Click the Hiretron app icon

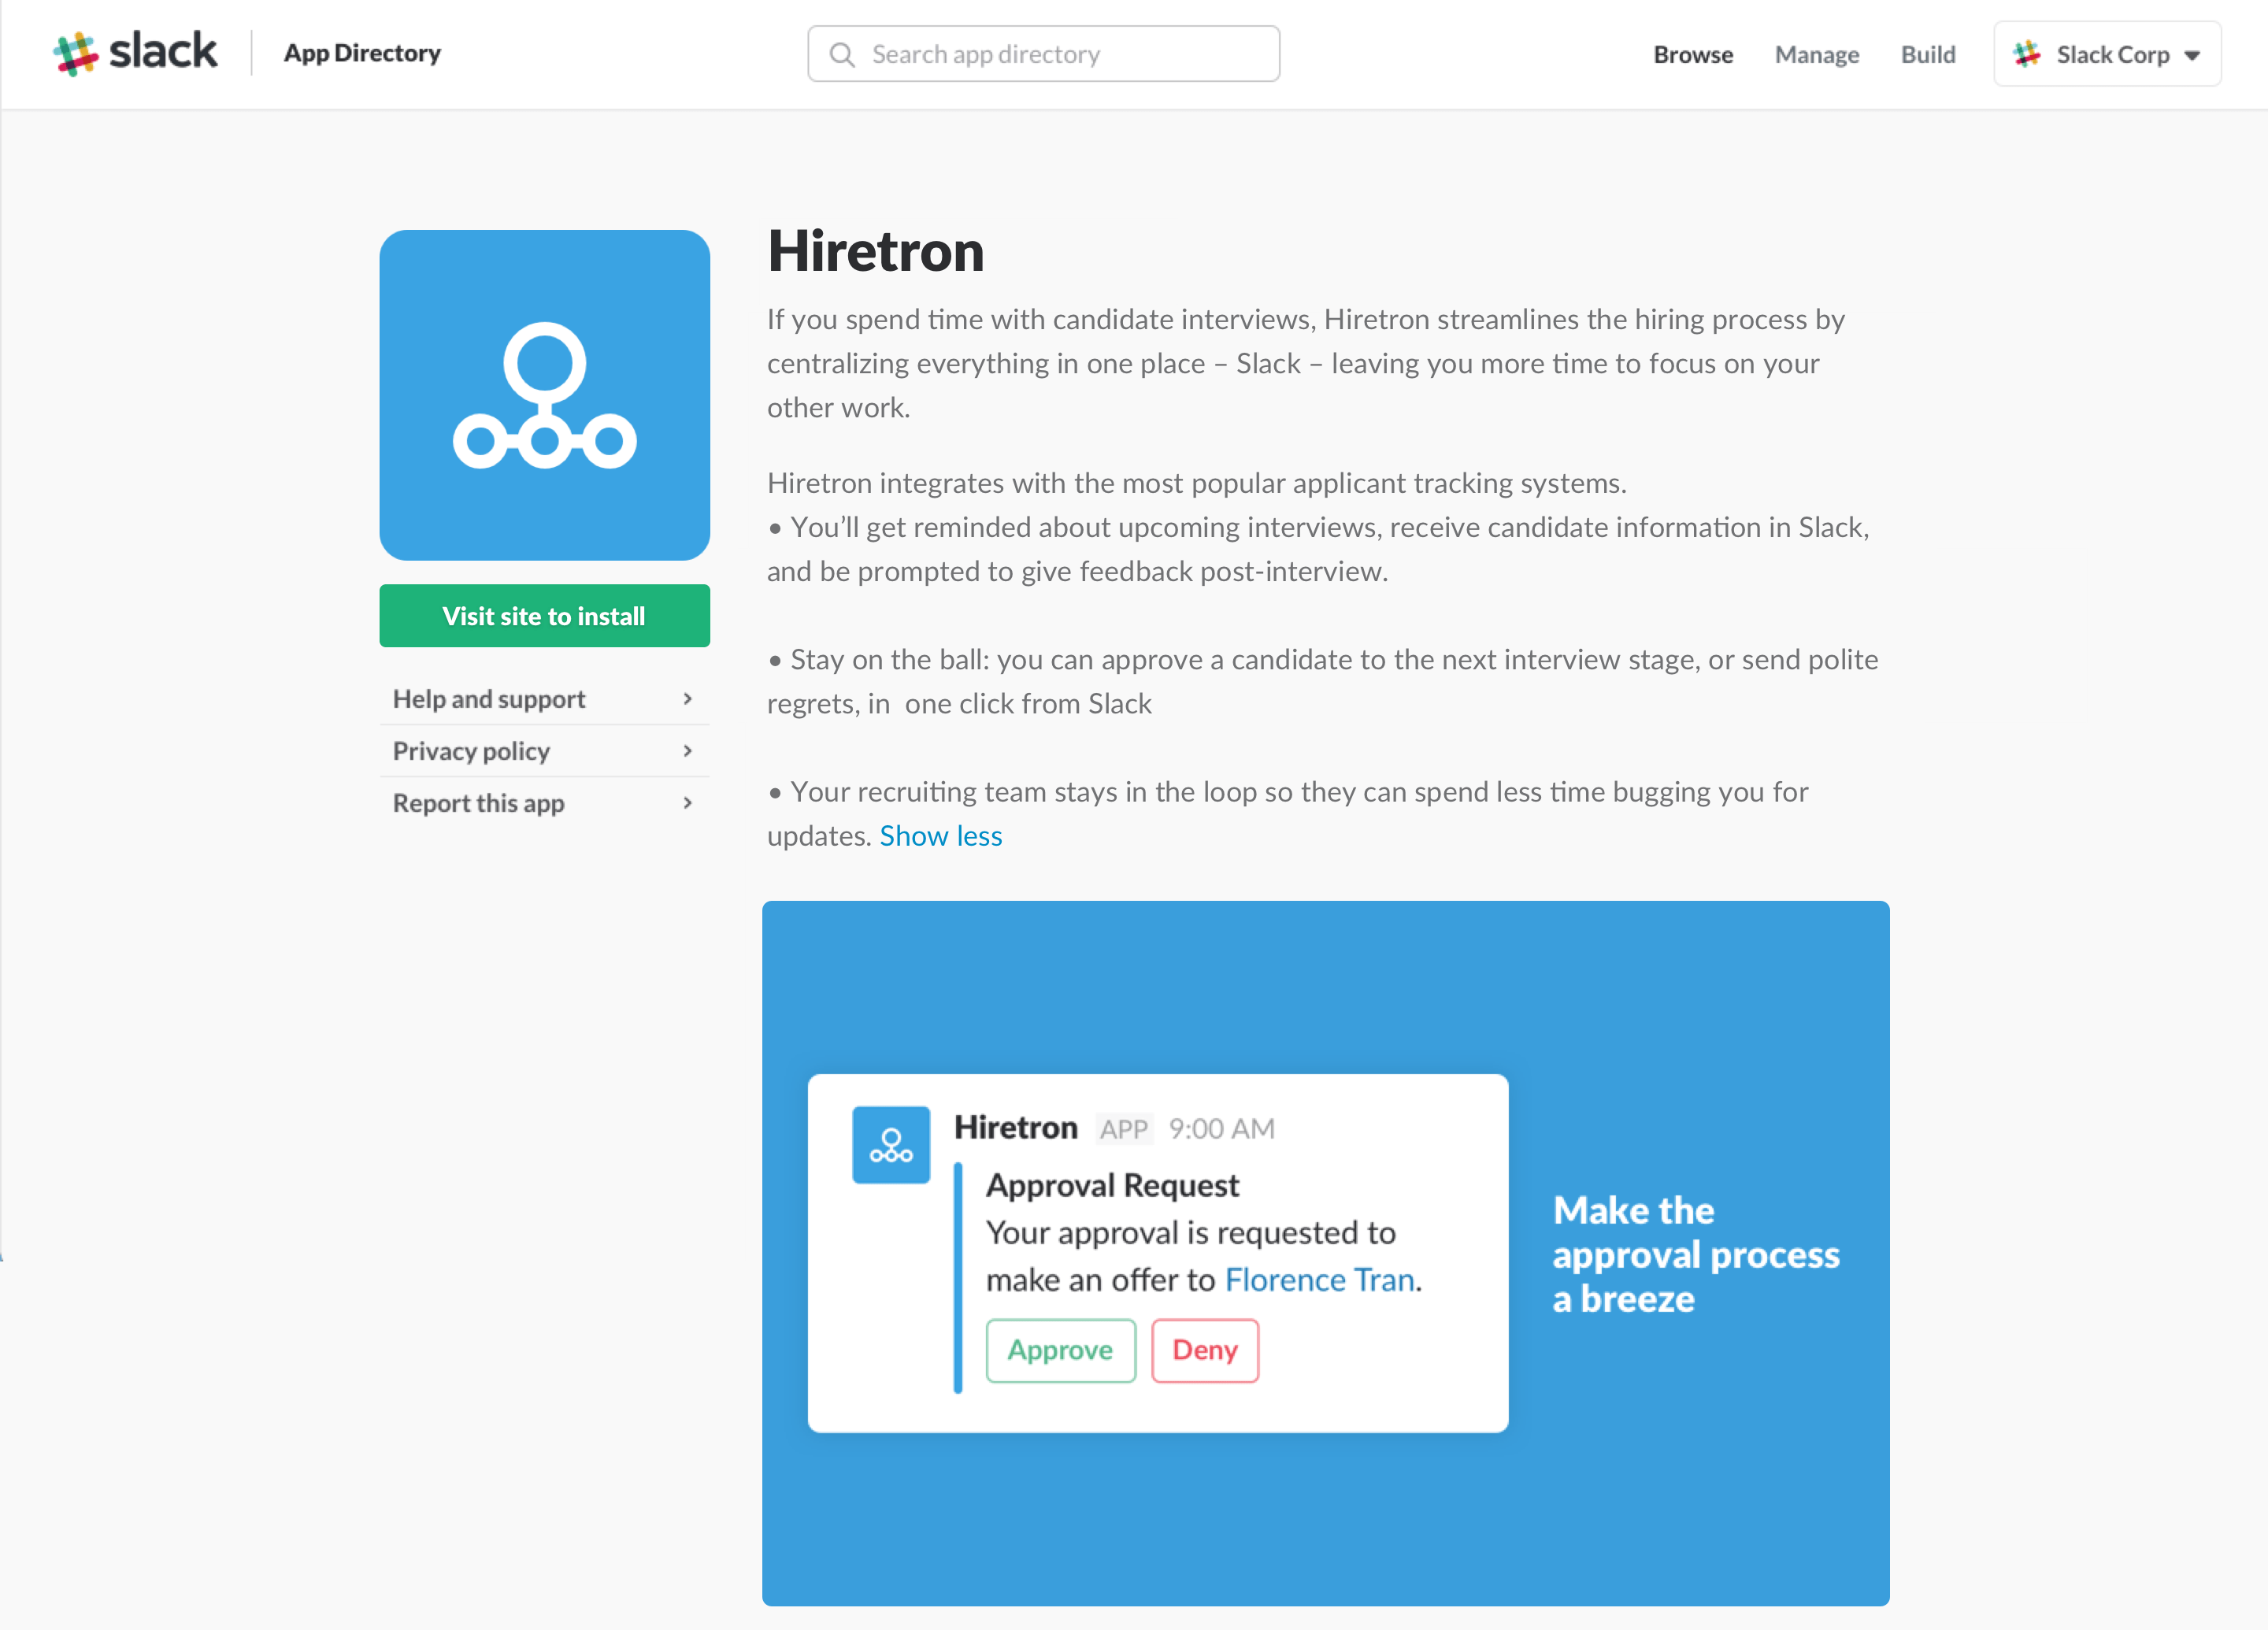pyautogui.click(x=544, y=395)
